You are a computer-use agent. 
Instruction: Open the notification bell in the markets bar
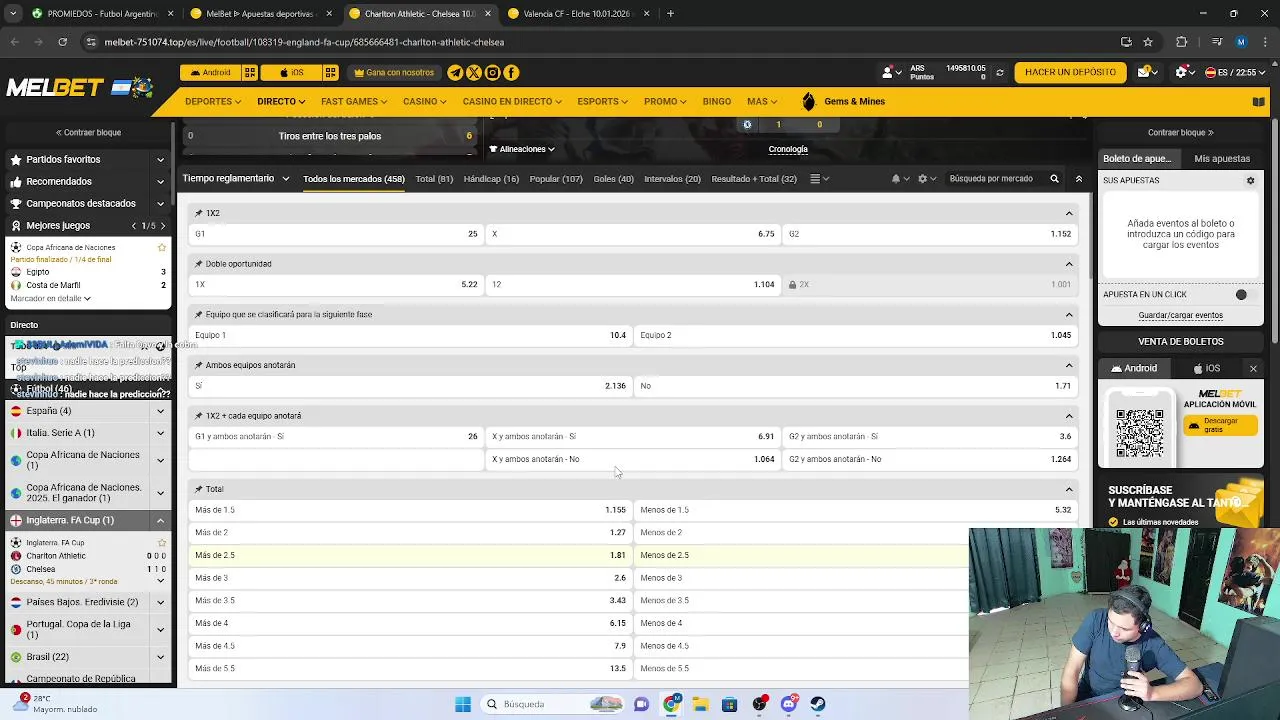tap(896, 178)
